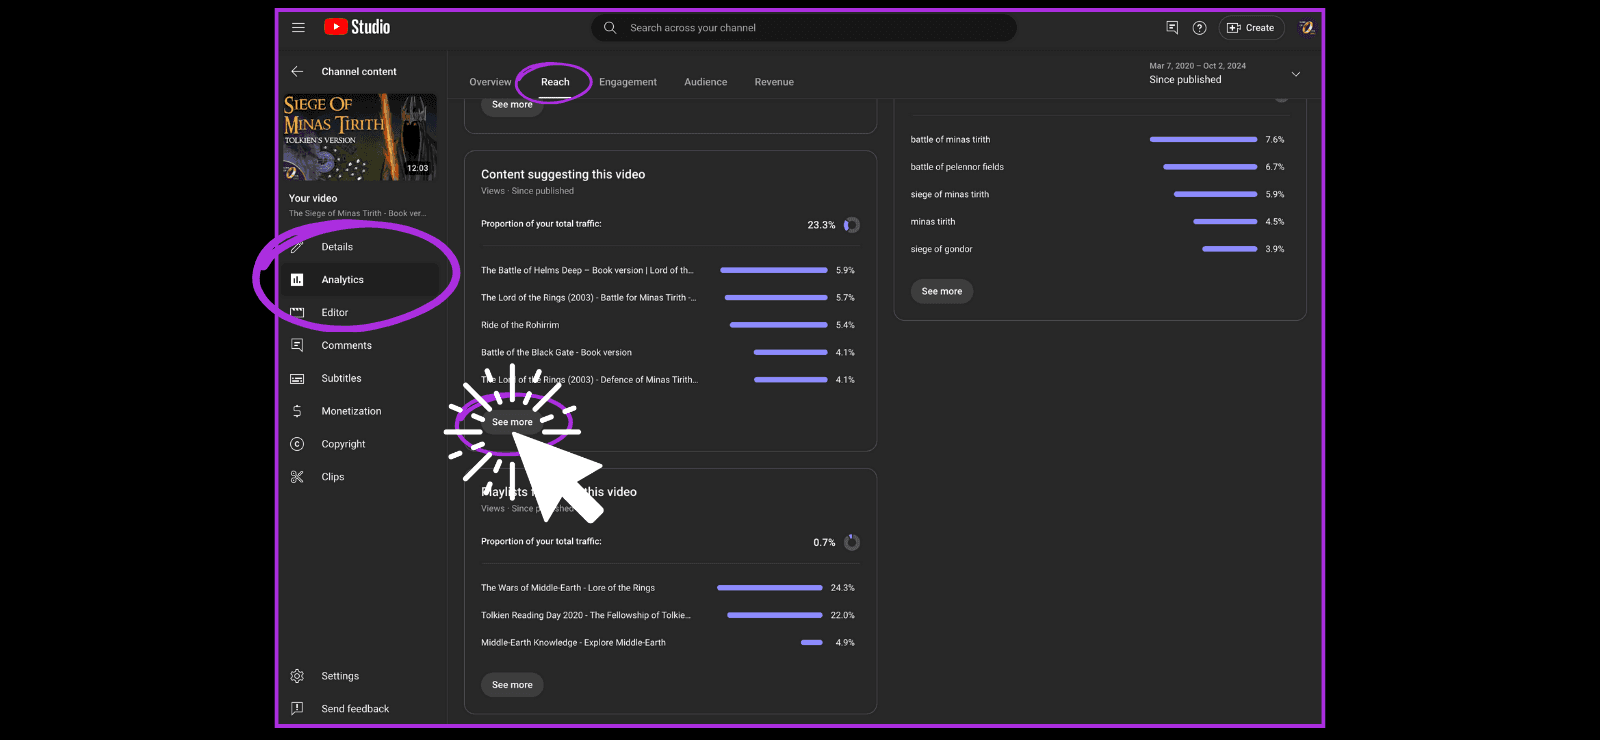
Task: Open the Comments icon in the sidebar
Action: pos(297,346)
